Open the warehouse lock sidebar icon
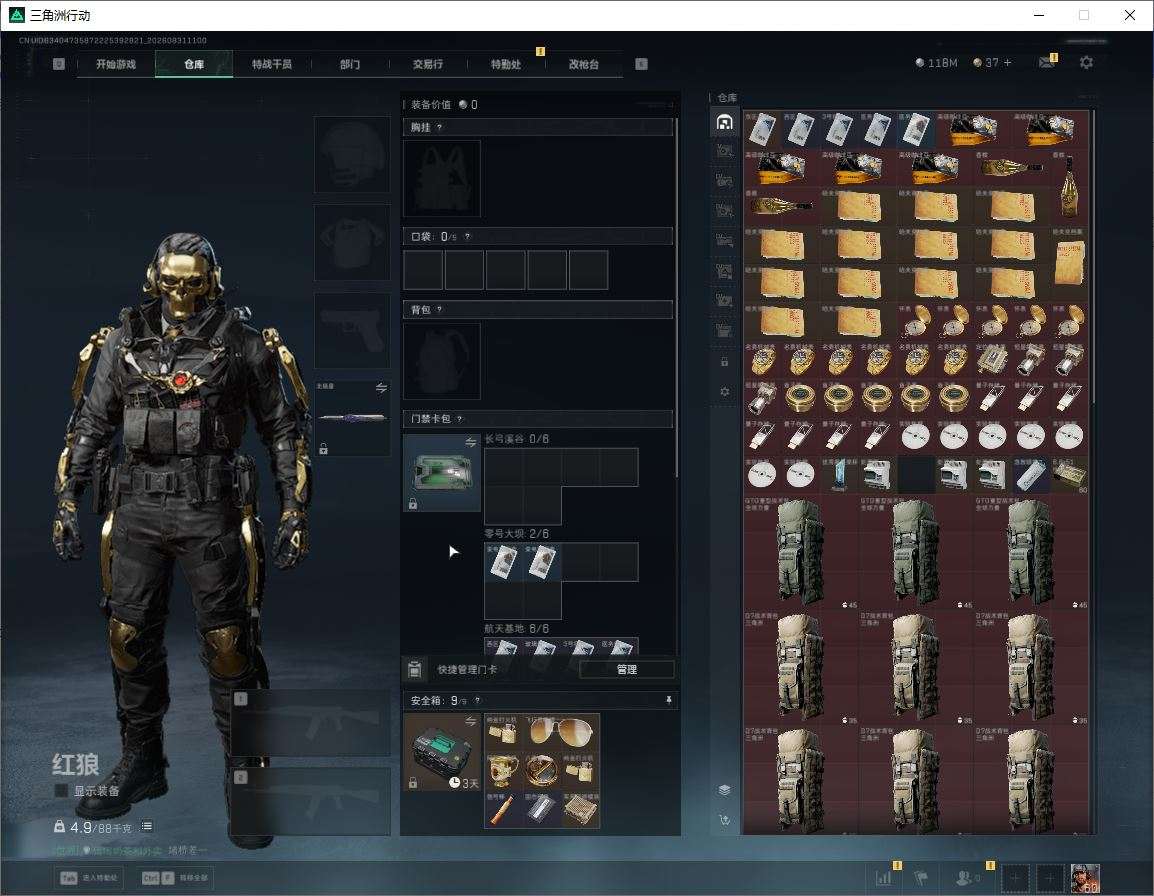1154x896 pixels. [725, 361]
